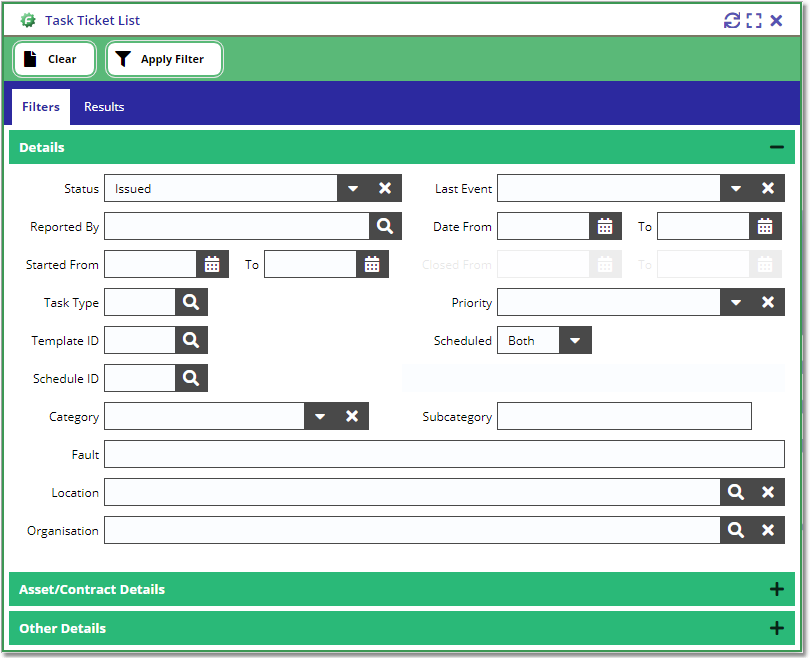Viewport: 810px width, 660px height.
Task: Switch to the Results tab
Action: pos(104,107)
